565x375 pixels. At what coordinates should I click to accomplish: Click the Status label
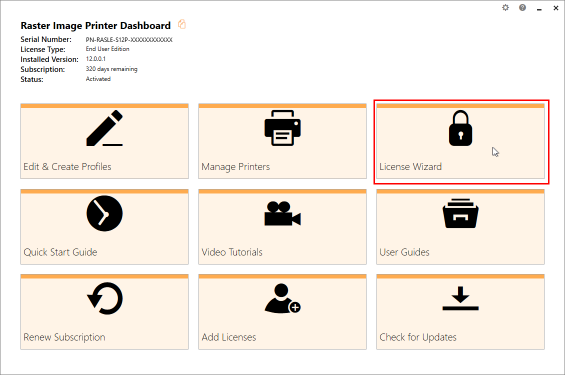pos(32,79)
